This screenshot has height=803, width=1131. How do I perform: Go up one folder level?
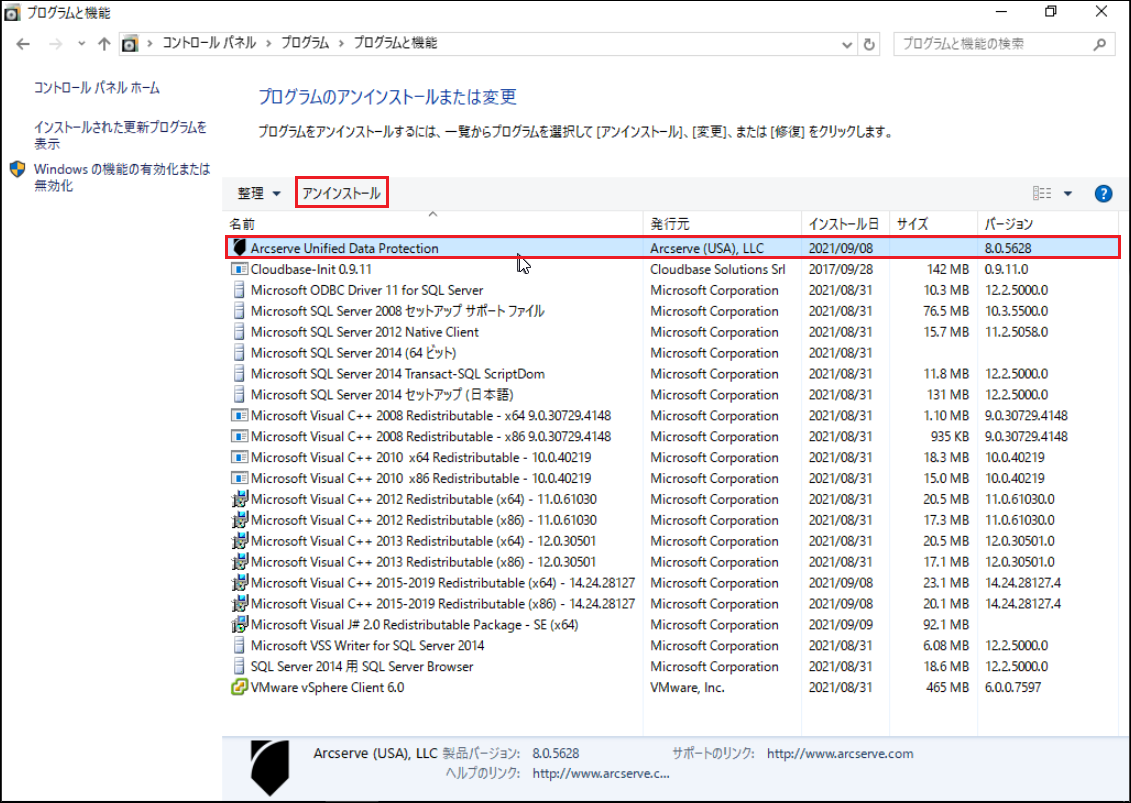[104, 44]
